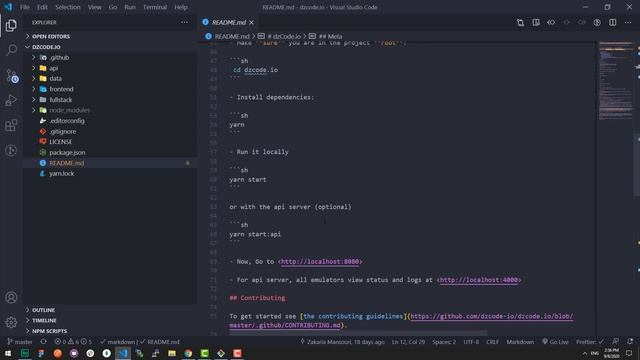
Task: Open the GitLens view in activity bar
Action: click(11, 151)
